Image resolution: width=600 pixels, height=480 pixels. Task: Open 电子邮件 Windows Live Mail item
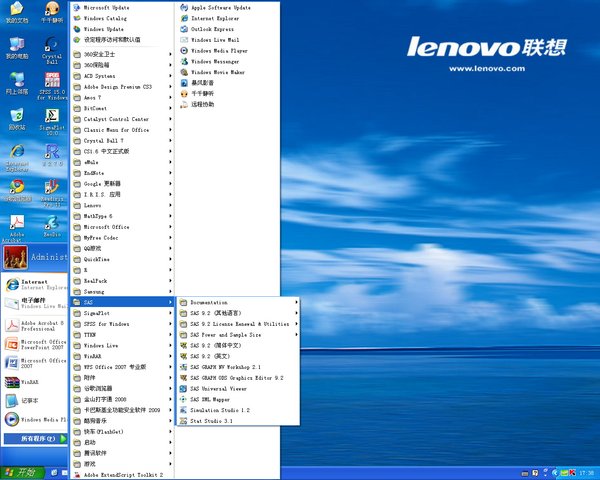point(36,303)
